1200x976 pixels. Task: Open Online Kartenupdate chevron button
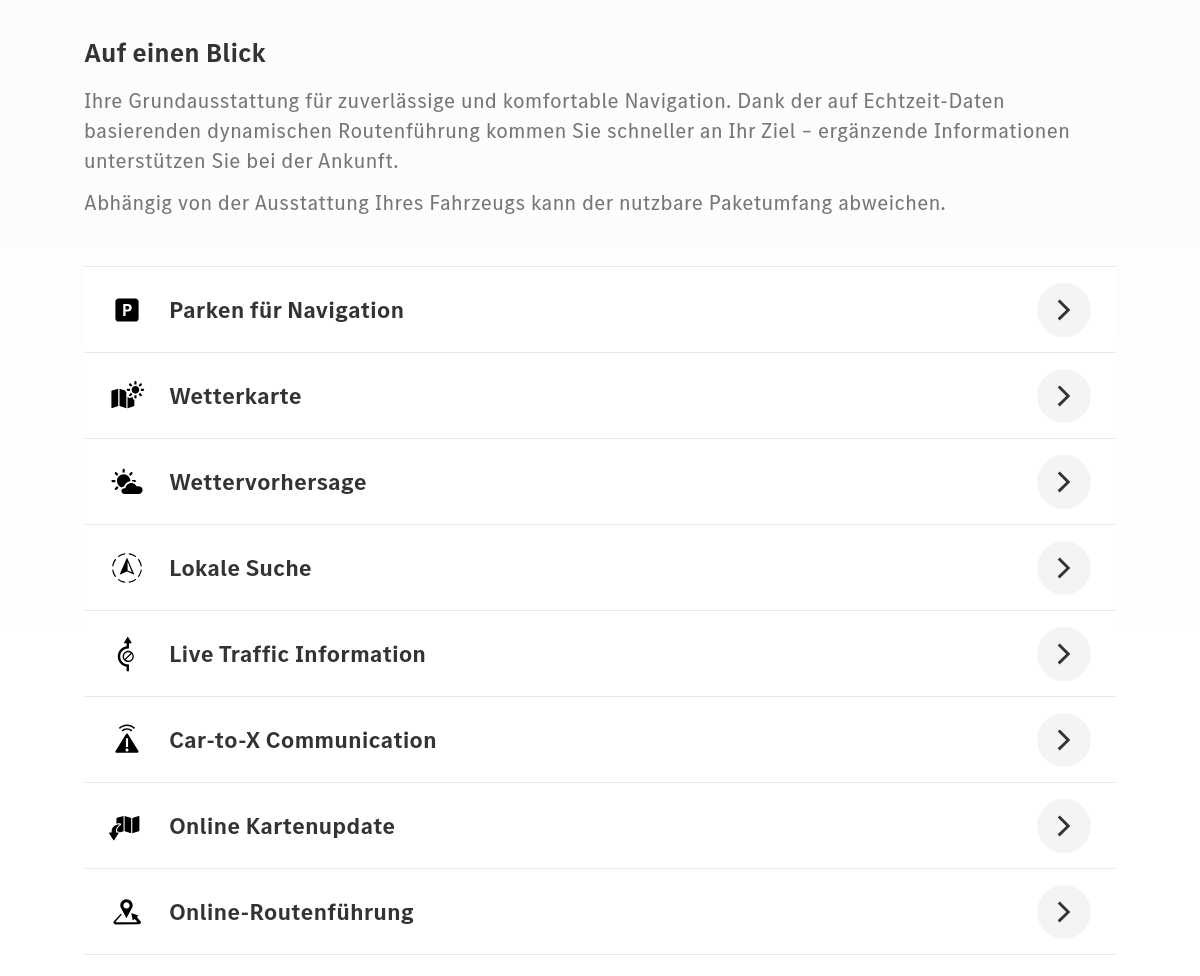[1064, 826]
